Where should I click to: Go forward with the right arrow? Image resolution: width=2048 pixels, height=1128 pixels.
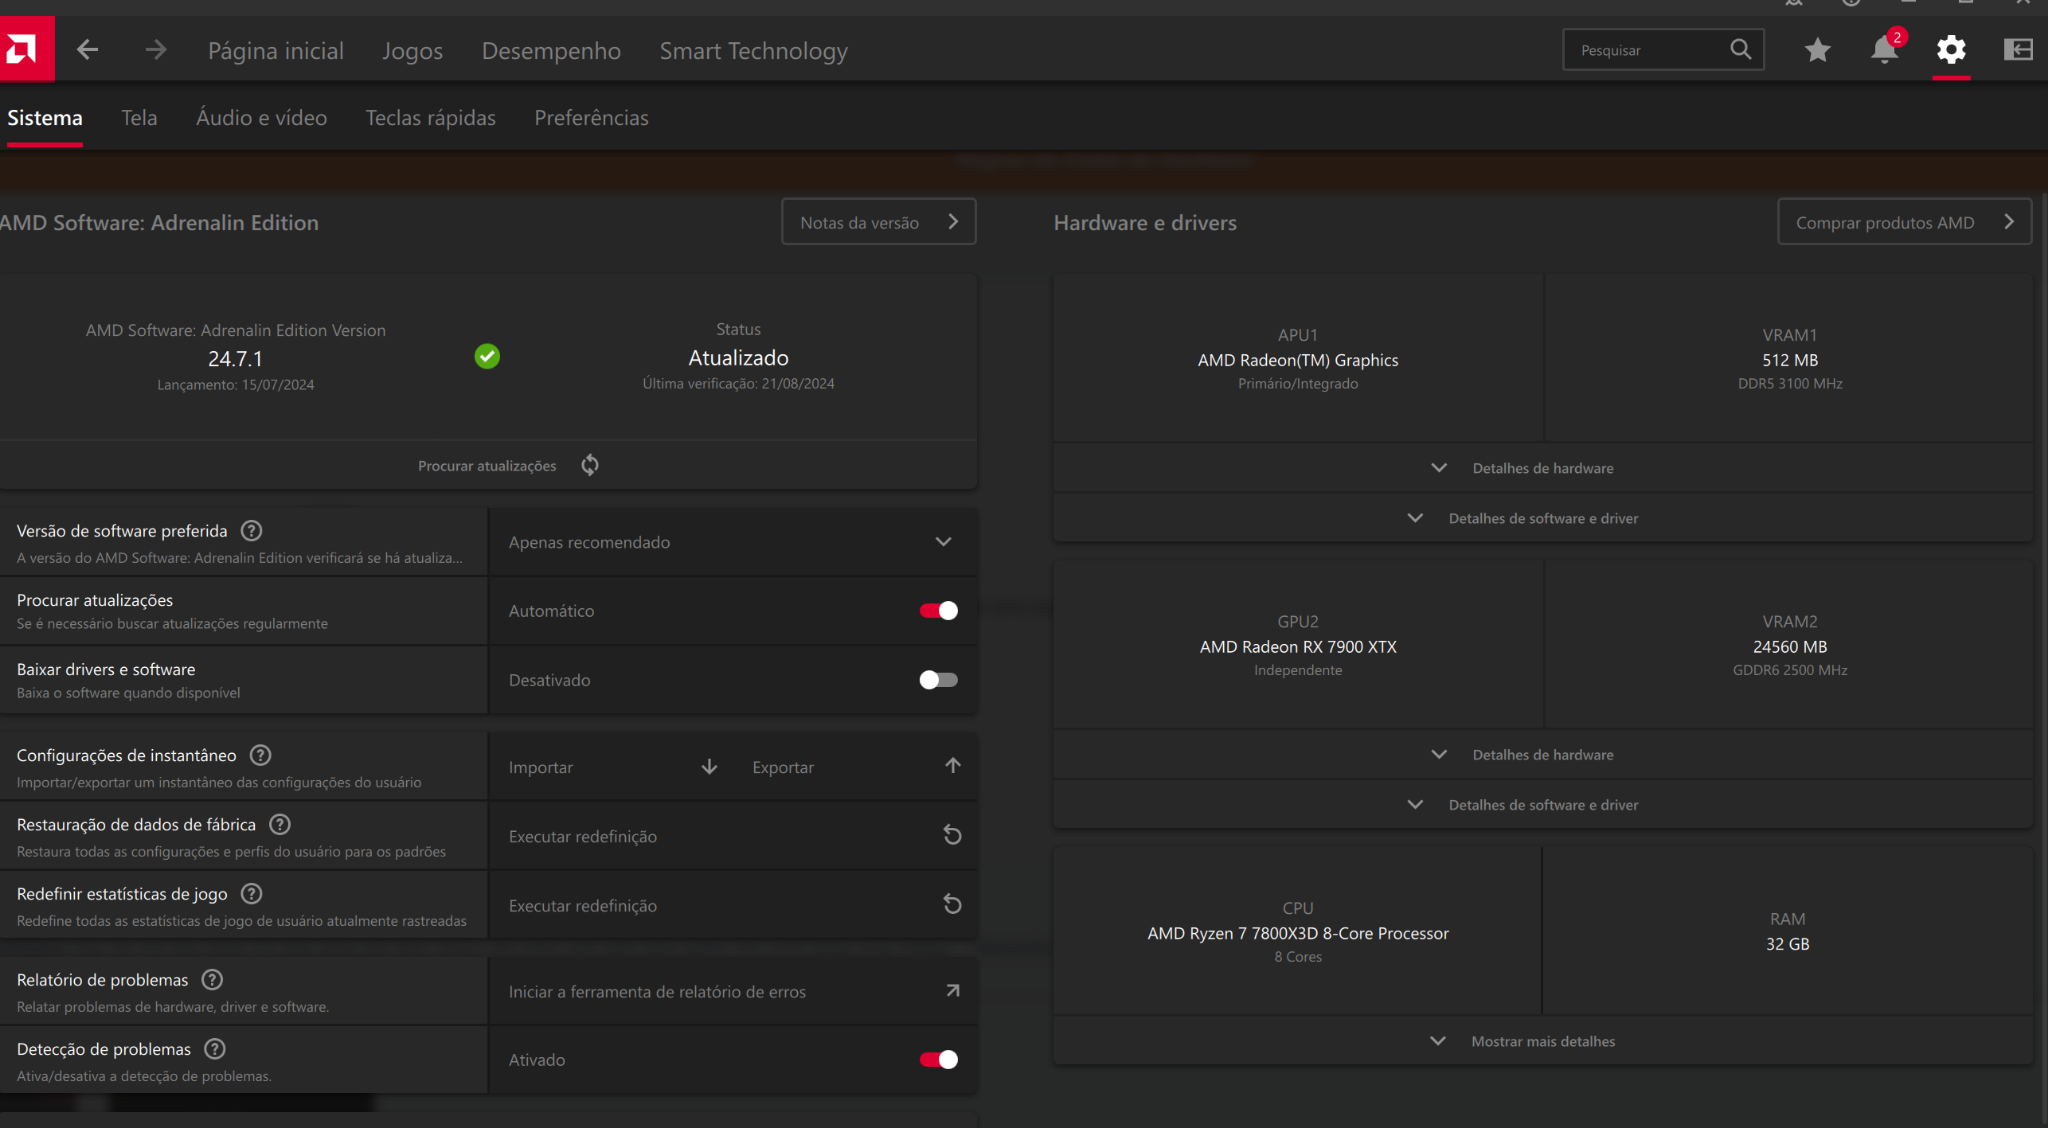click(x=155, y=50)
